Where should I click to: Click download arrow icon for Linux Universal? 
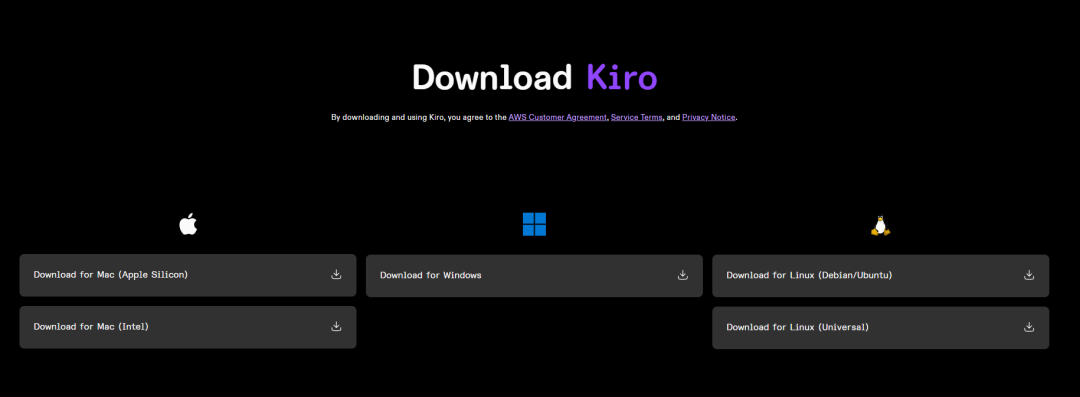pos(1029,327)
